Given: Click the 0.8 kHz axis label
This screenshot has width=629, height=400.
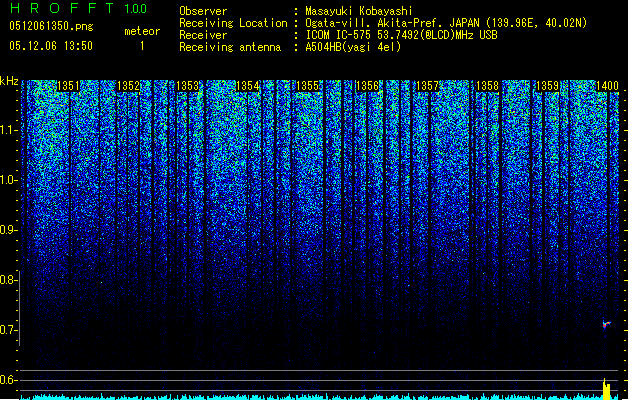Looking at the screenshot, I should click(x=9, y=280).
